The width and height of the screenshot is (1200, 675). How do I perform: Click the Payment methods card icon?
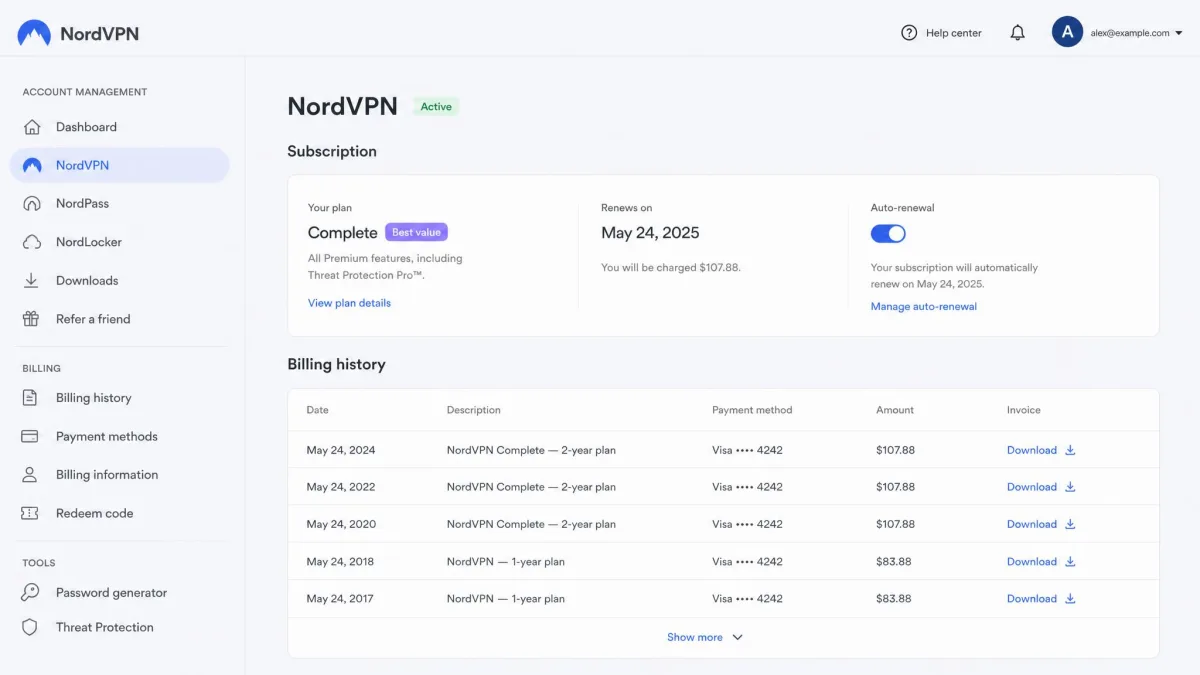tap(30, 436)
